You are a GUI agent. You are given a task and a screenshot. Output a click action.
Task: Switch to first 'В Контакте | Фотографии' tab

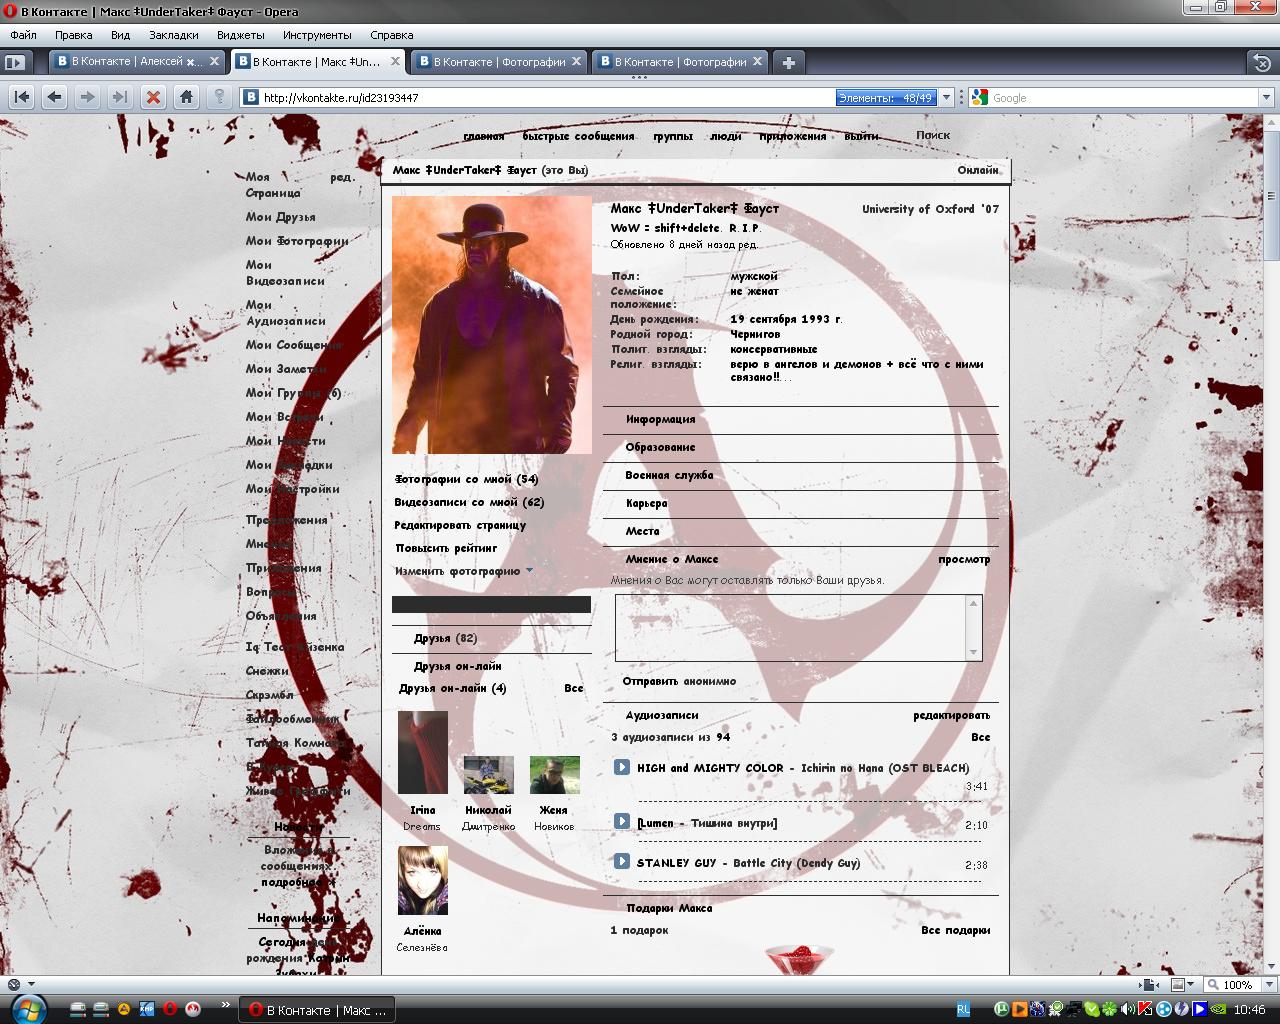pos(498,62)
